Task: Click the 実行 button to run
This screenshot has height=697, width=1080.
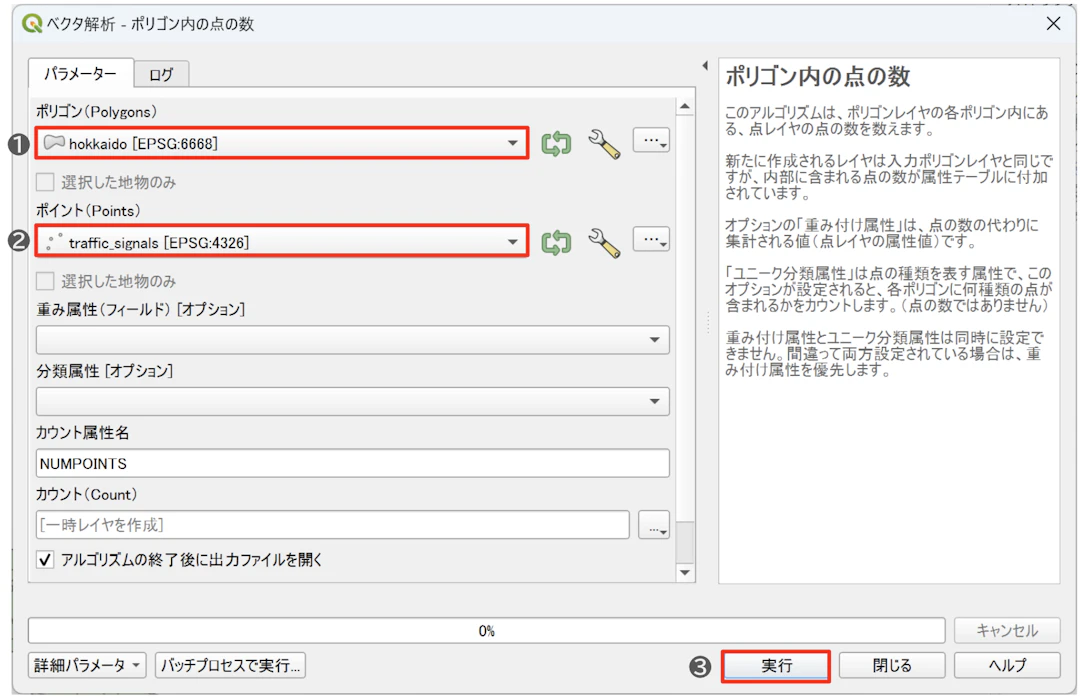Action: (x=776, y=666)
